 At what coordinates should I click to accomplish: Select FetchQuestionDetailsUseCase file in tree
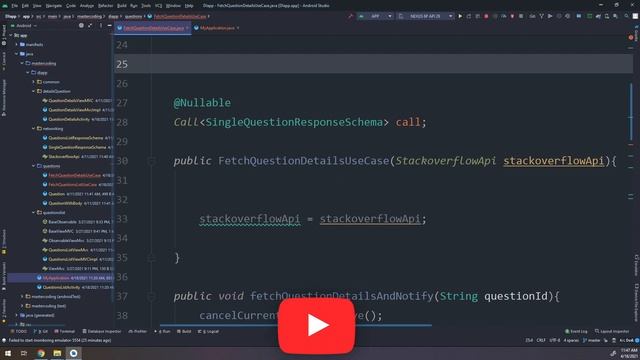tap(74, 176)
